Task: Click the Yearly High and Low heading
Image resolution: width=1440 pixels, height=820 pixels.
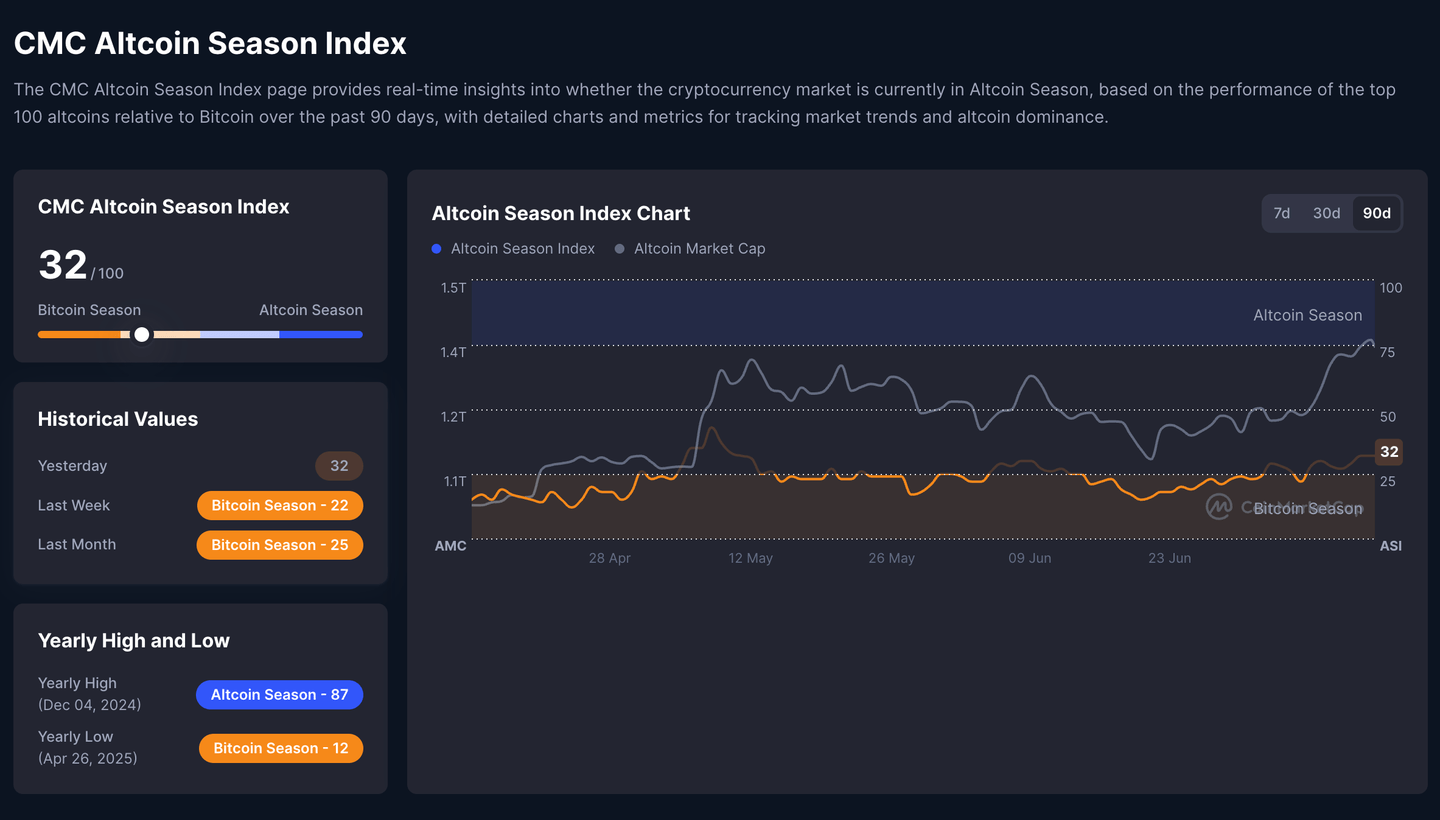Action: tap(133, 640)
